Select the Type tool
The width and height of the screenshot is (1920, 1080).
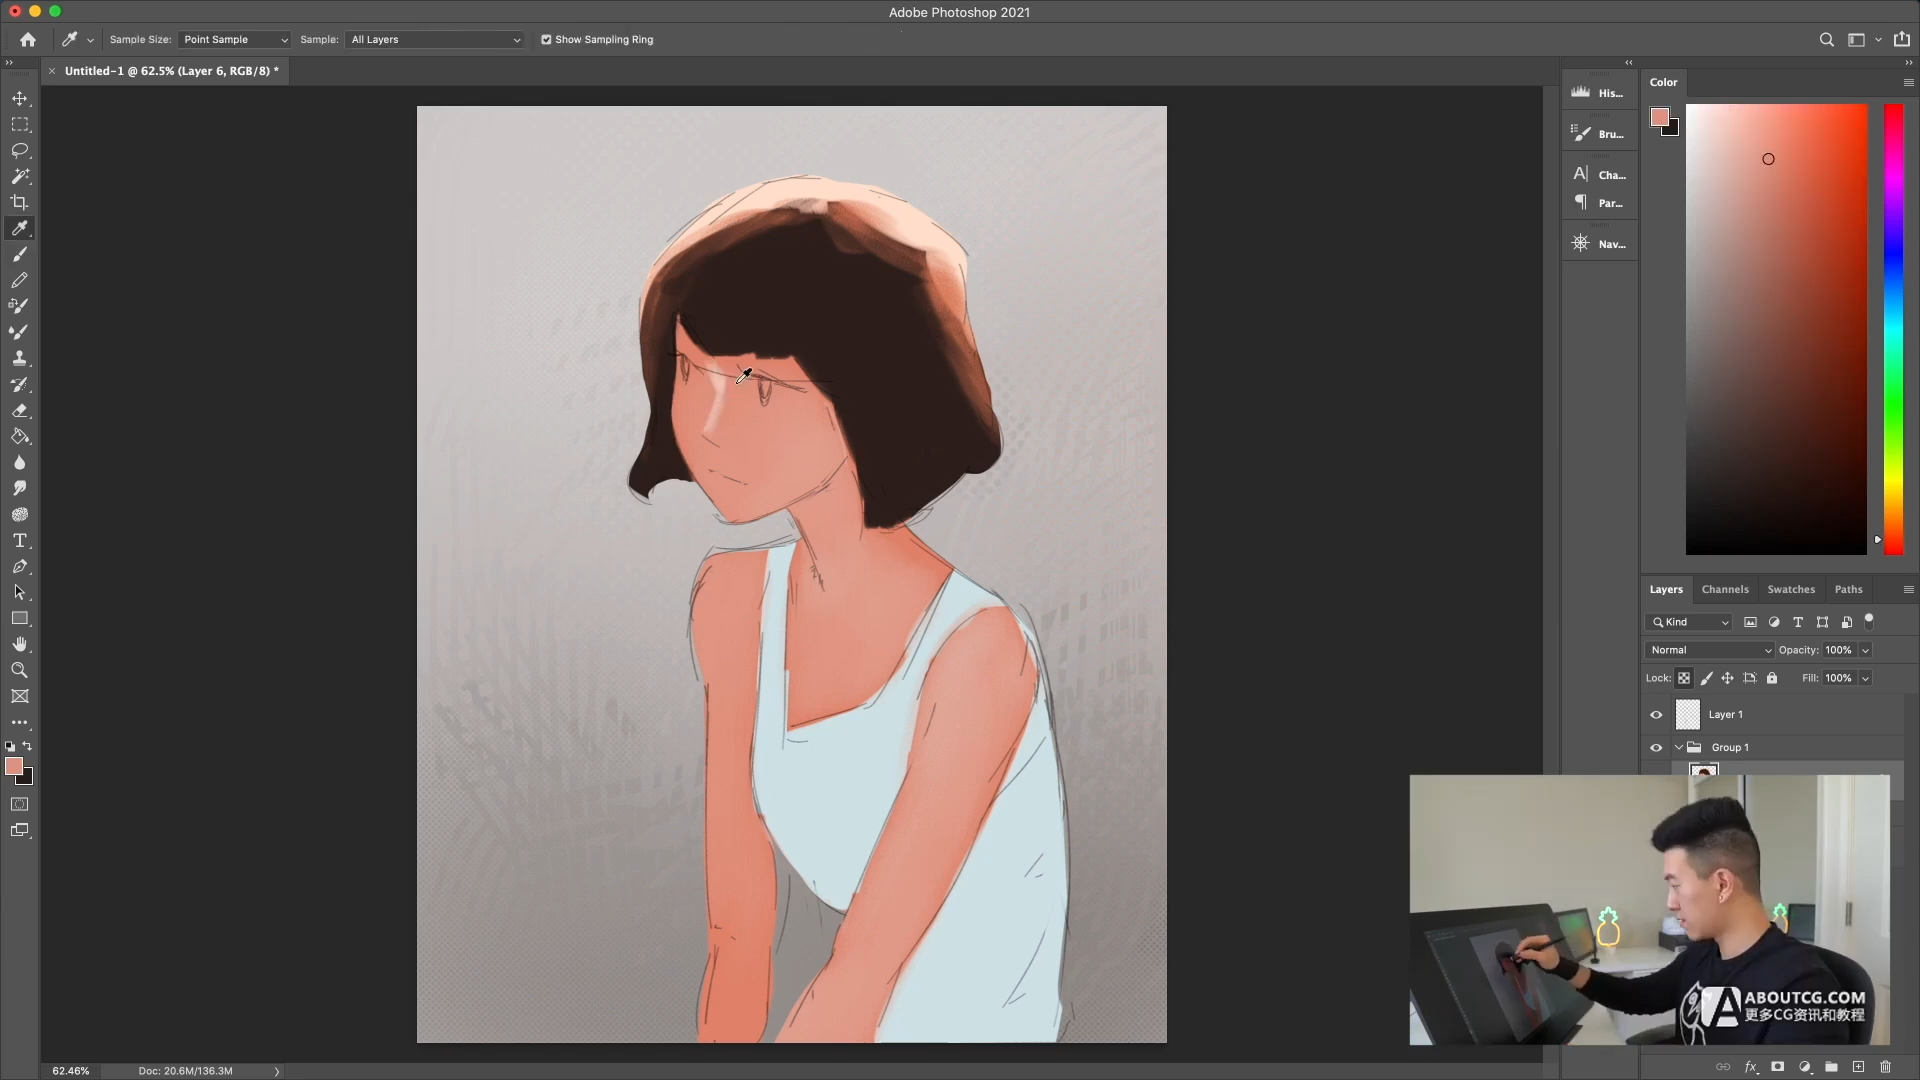19,540
